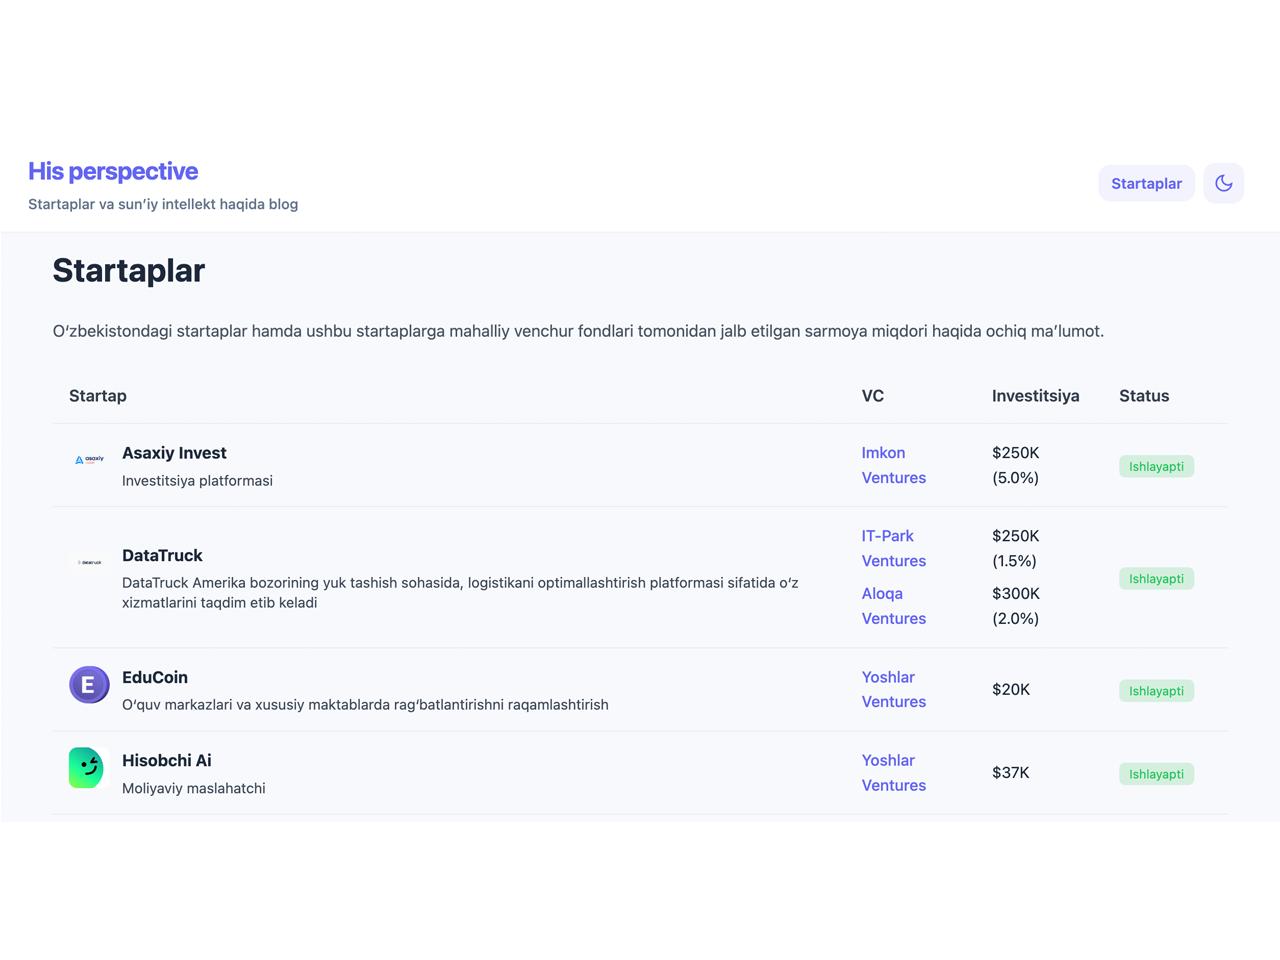Image resolution: width=1280 pixels, height=960 pixels.
Task: Click Ishlayapti status badge for EduCoin
Action: pyautogui.click(x=1156, y=690)
